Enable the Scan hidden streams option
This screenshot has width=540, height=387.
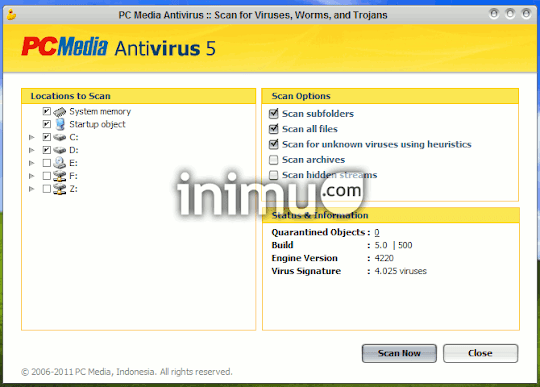(273, 175)
